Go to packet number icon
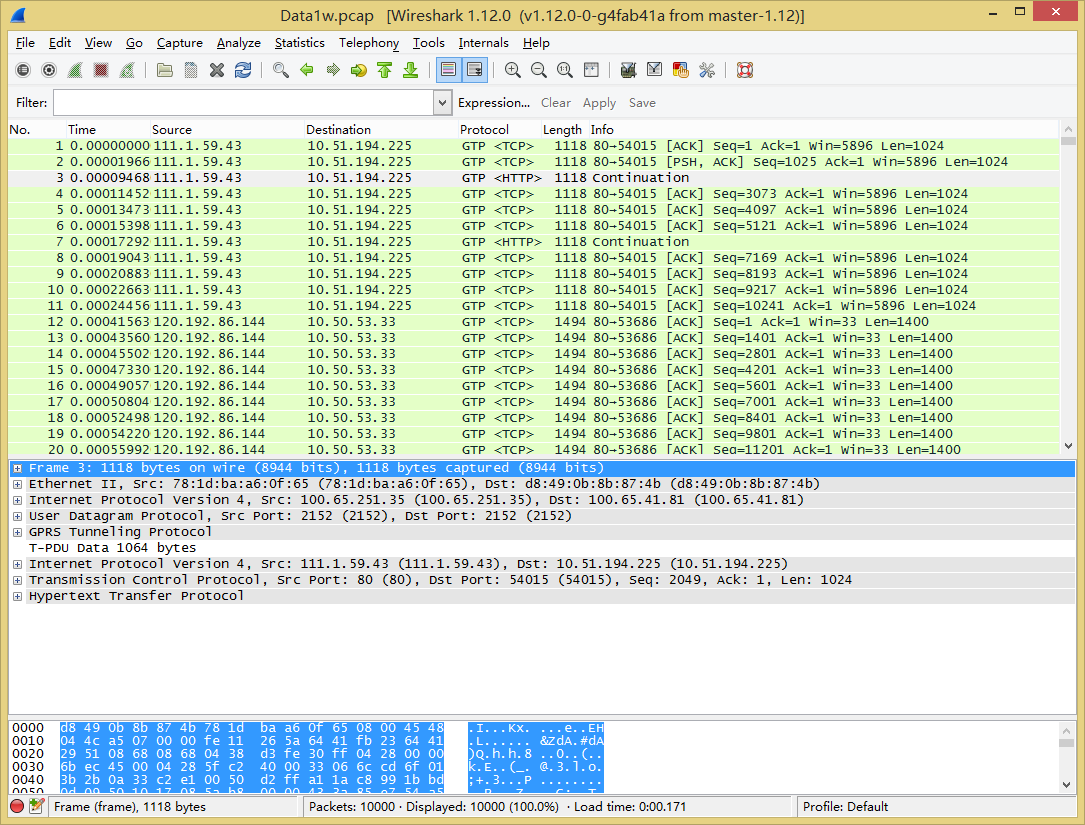This screenshot has width=1085, height=825. pyautogui.click(x=358, y=70)
